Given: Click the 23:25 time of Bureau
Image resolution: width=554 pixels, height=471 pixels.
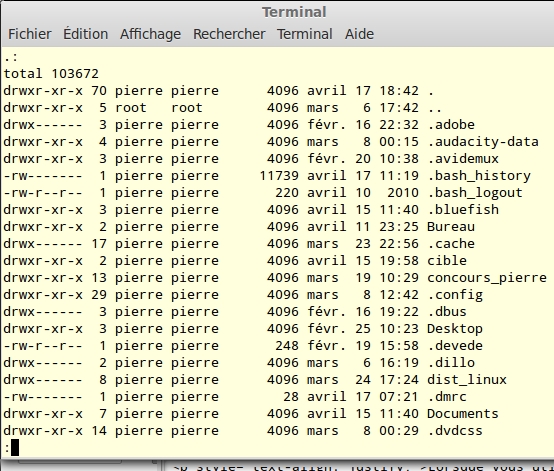Looking at the screenshot, I should tap(399, 226).
